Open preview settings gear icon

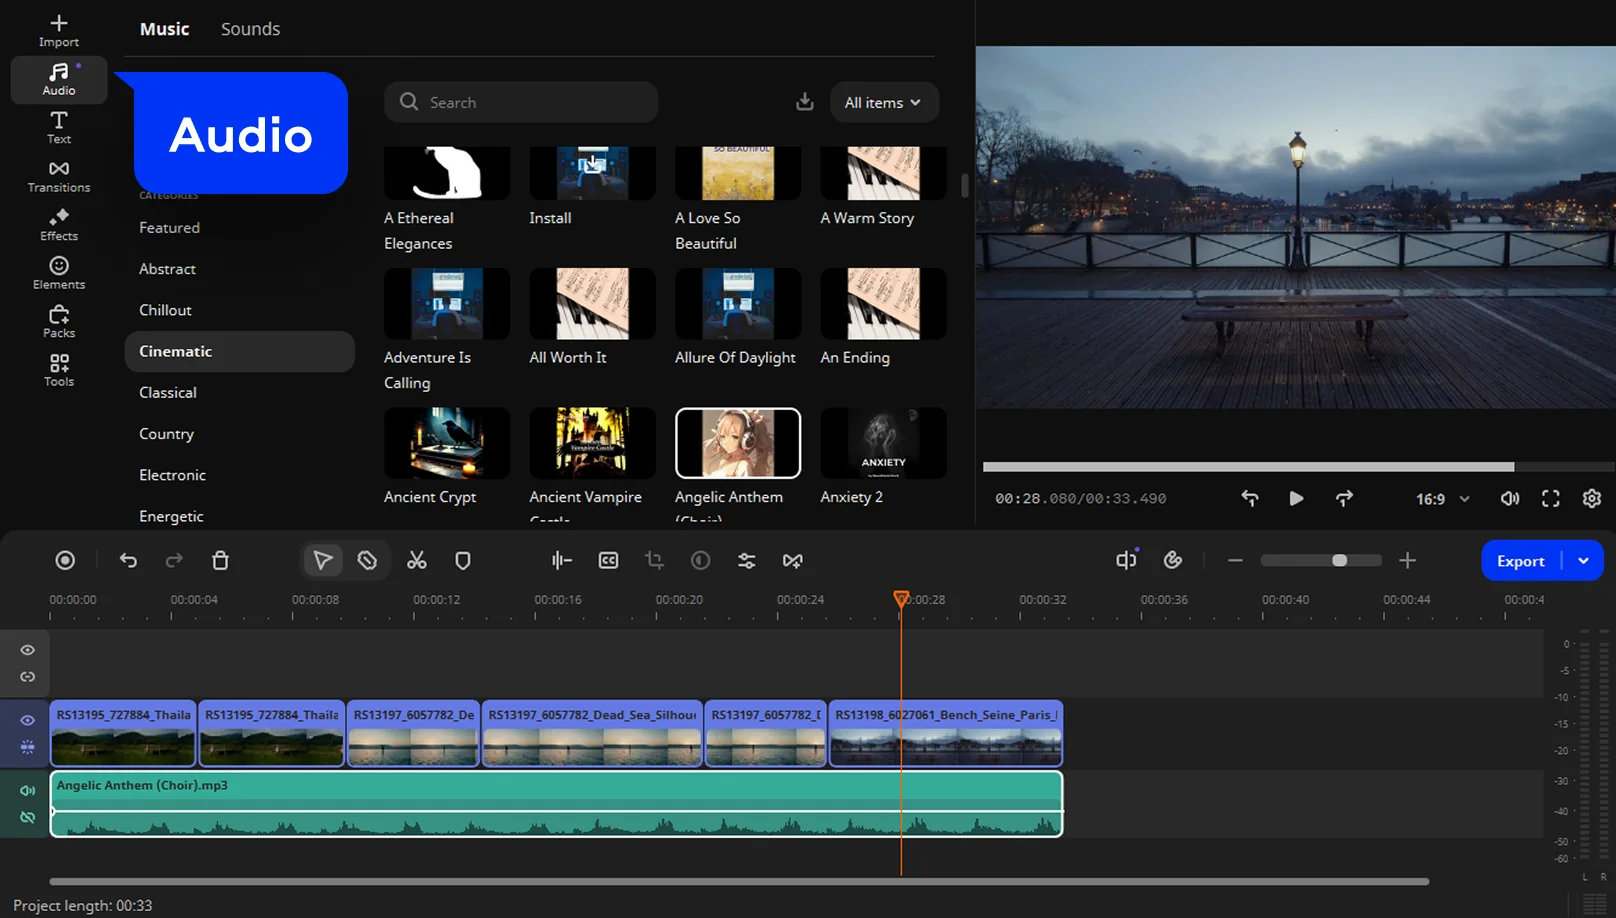coord(1591,498)
